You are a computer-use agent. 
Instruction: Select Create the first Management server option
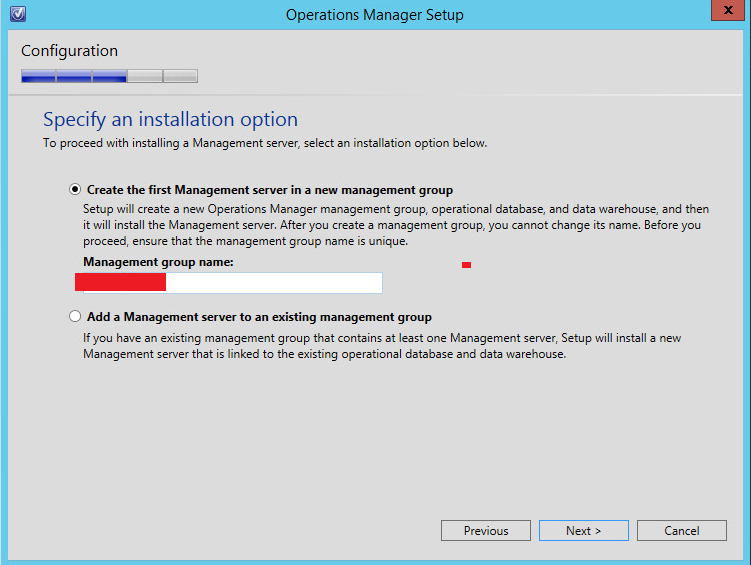point(75,190)
